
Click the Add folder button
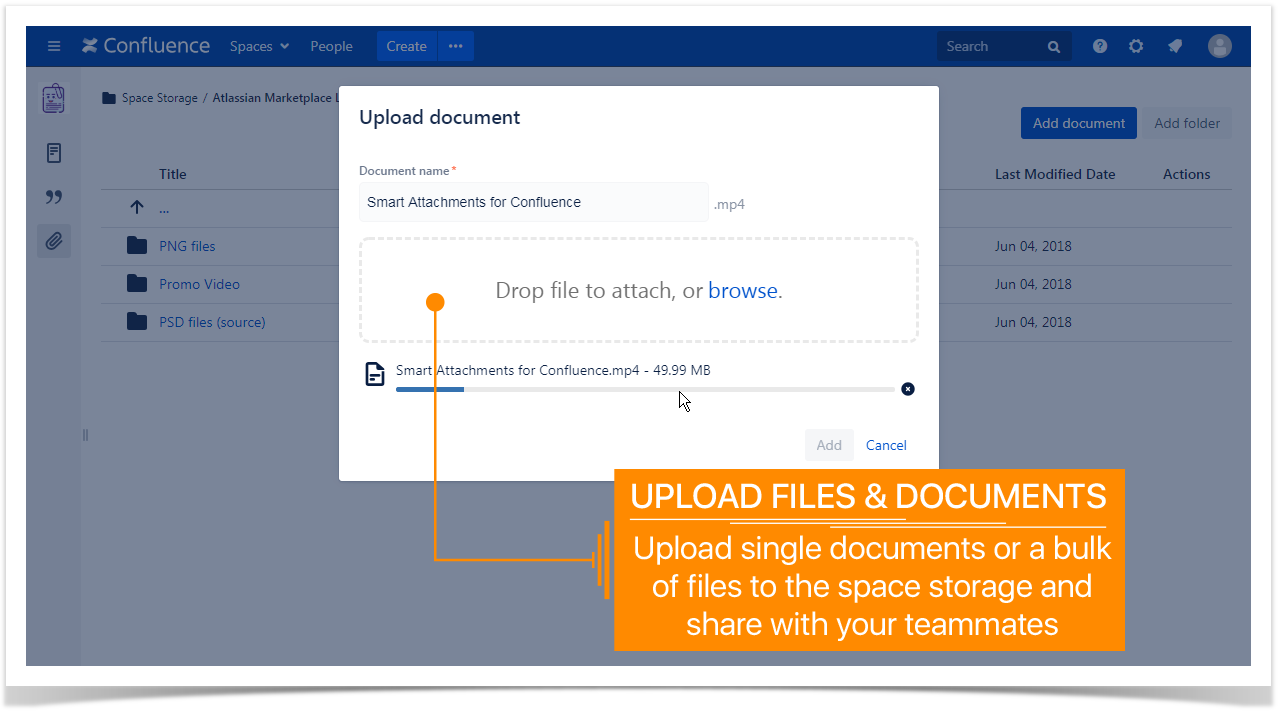click(x=1187, y=123)
